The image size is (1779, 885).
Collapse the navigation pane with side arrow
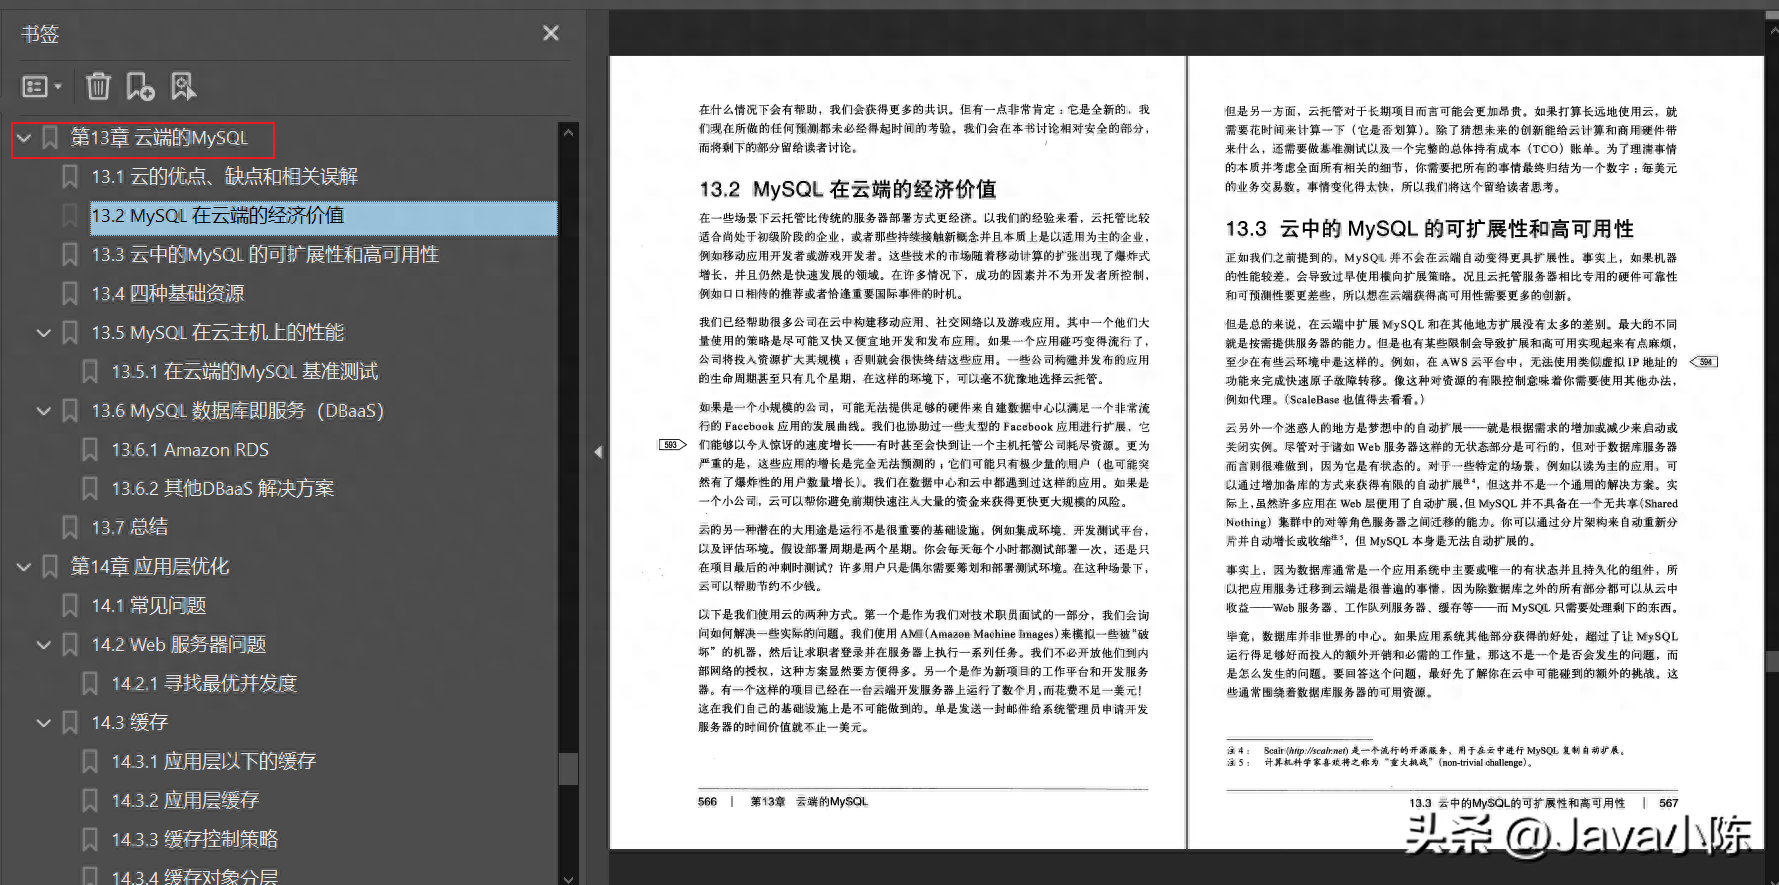coord(598,452)
